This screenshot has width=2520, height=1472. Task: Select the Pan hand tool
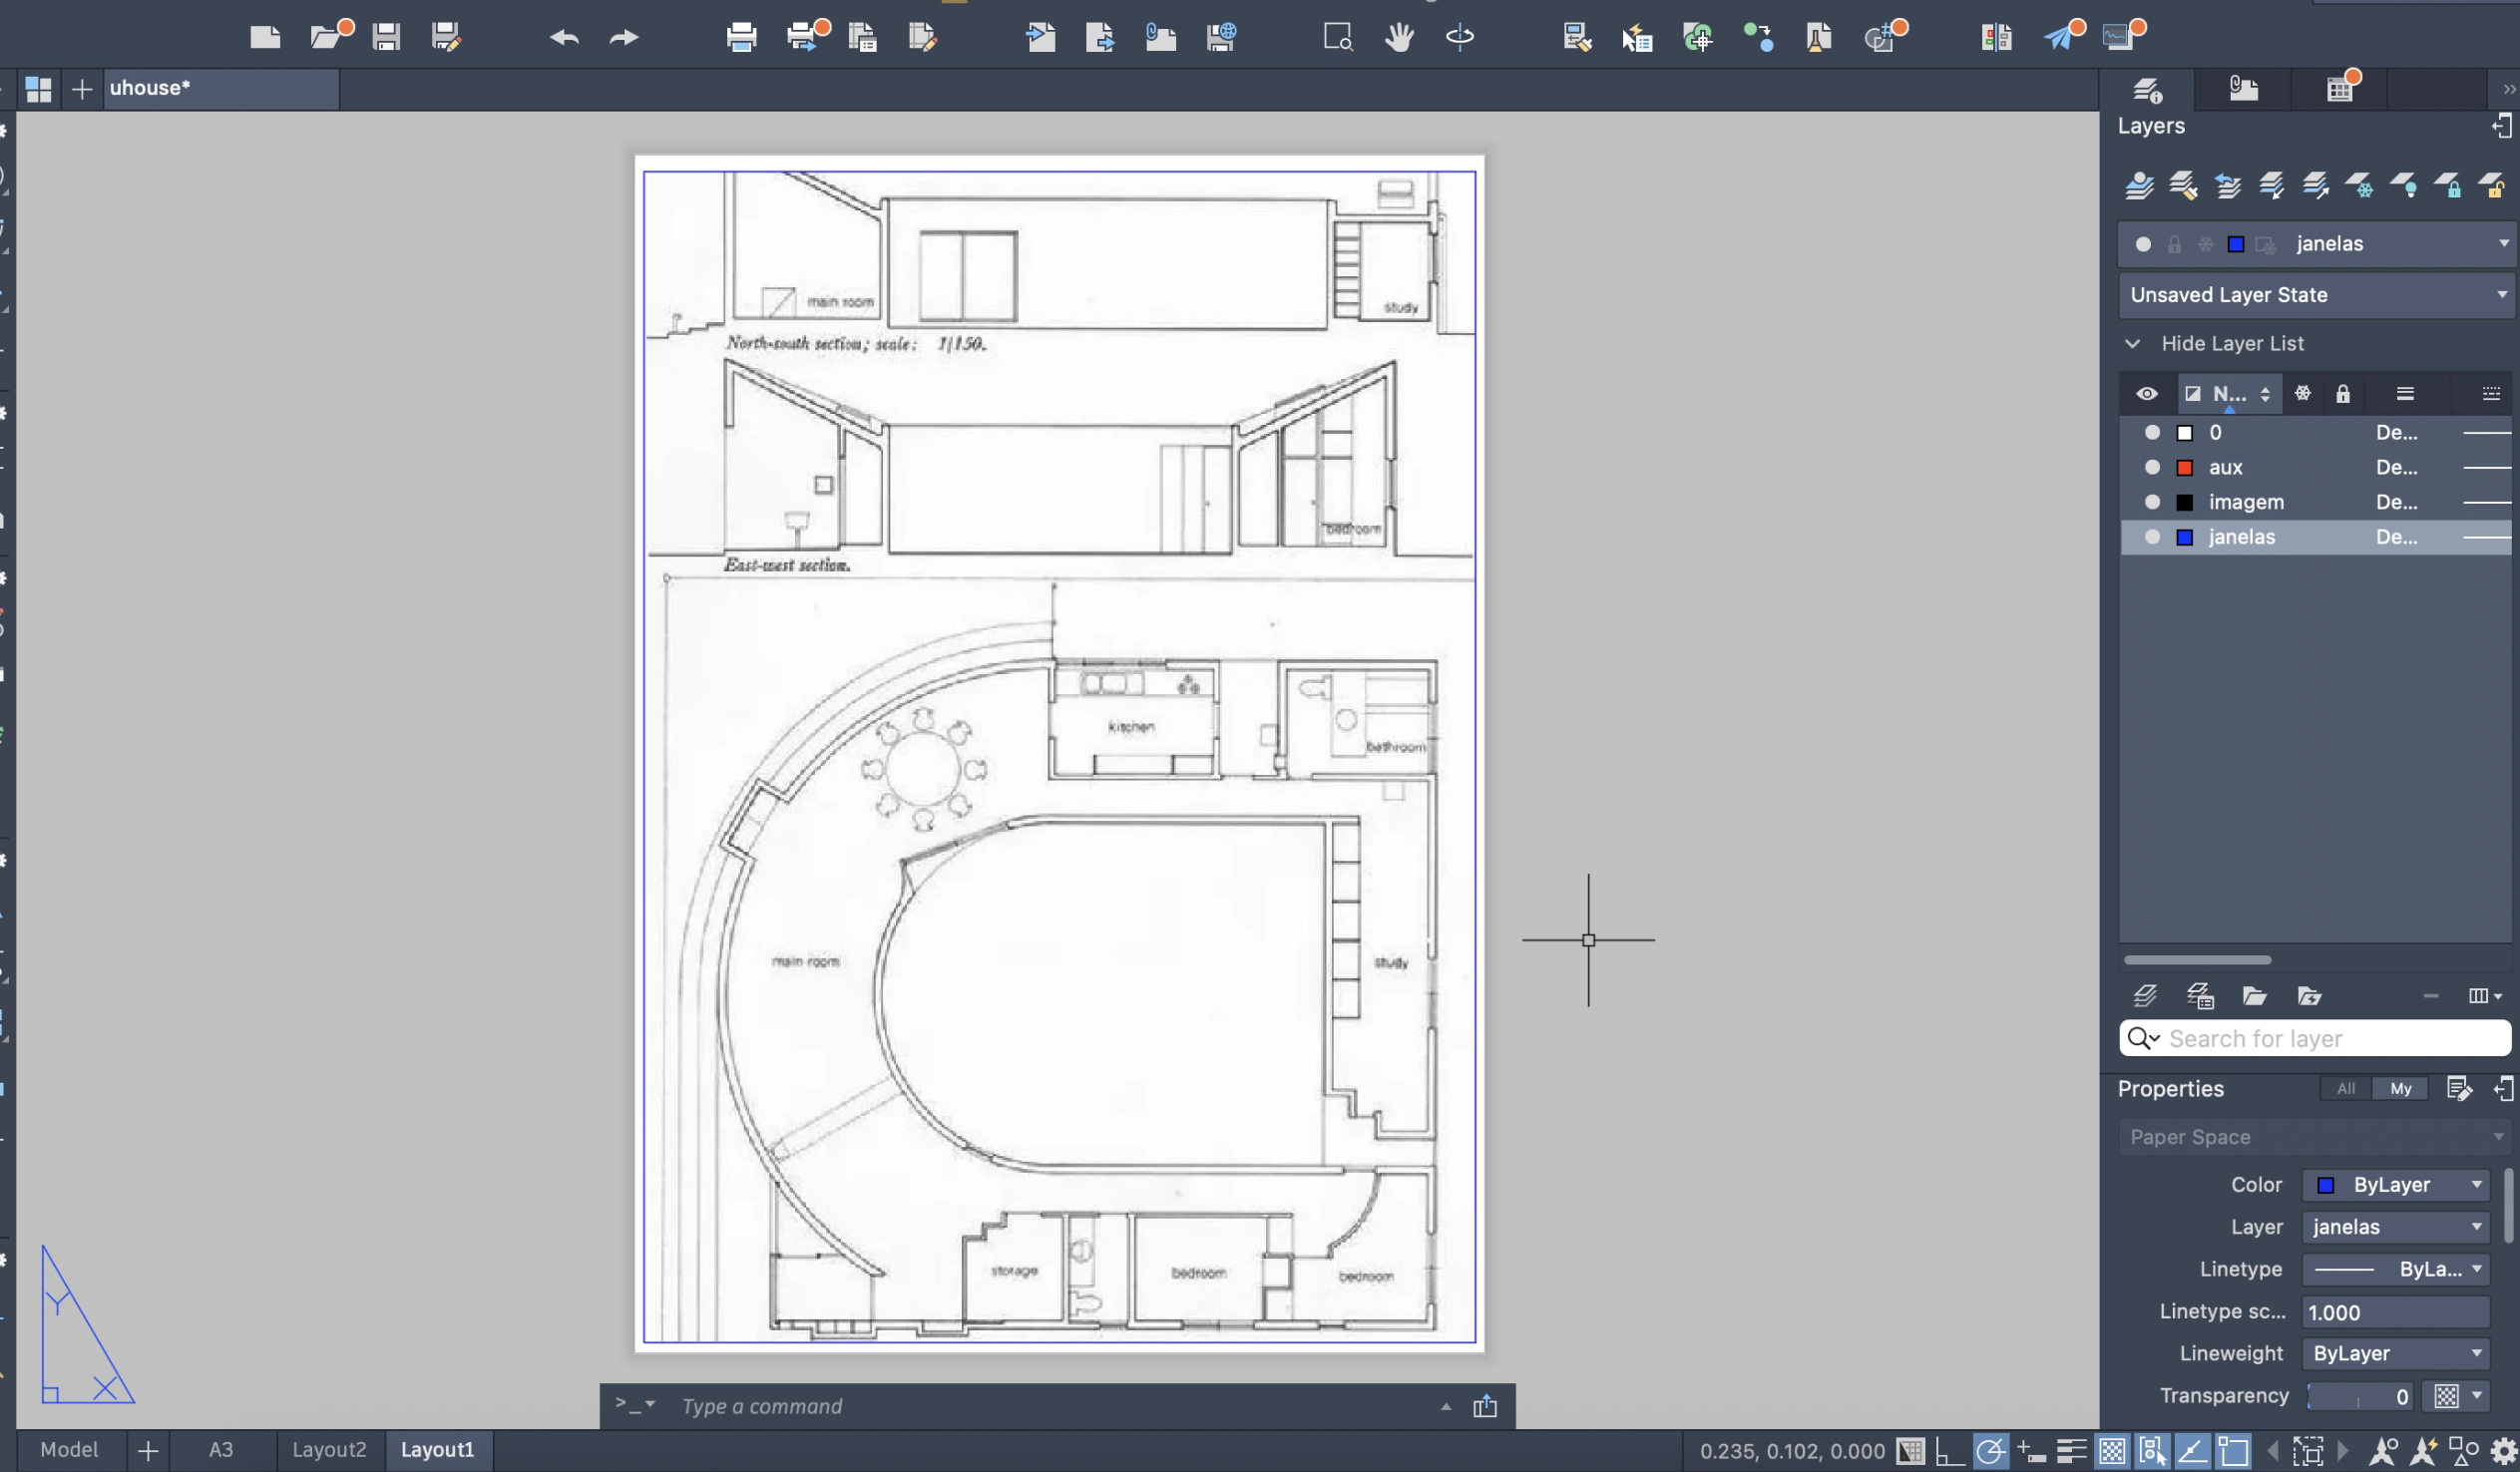click(x=1399, y=37)
